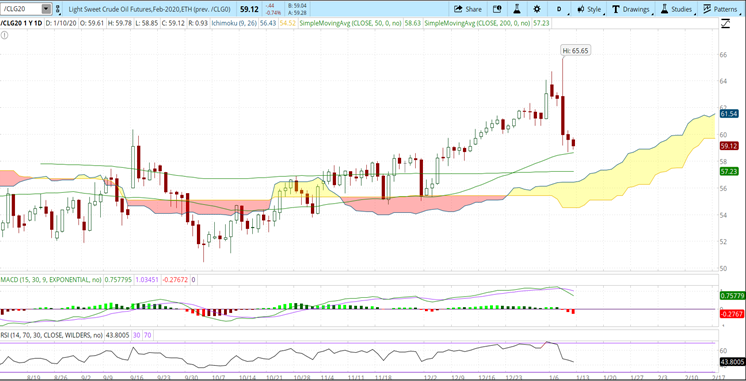The image size is (746, 381).
Task: Click the 58.63 SMA 50 value
Action: [x=412, y=22]
